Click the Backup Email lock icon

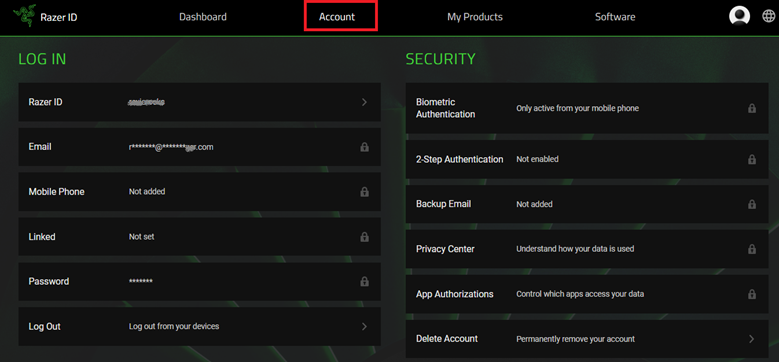pos(752,204)
